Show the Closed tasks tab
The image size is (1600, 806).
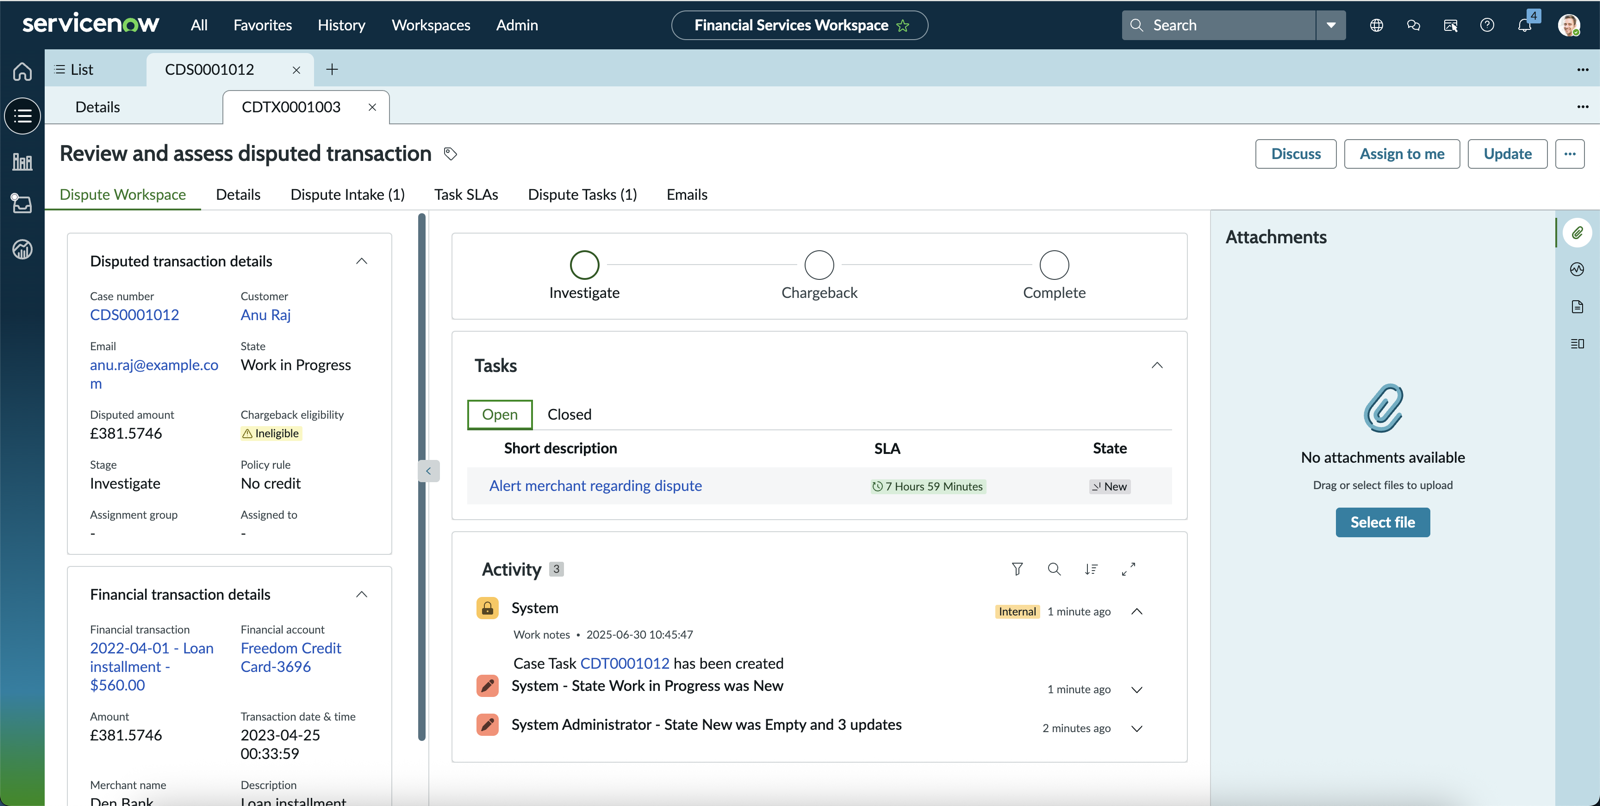pyautogui.click(x=570, y=415)
